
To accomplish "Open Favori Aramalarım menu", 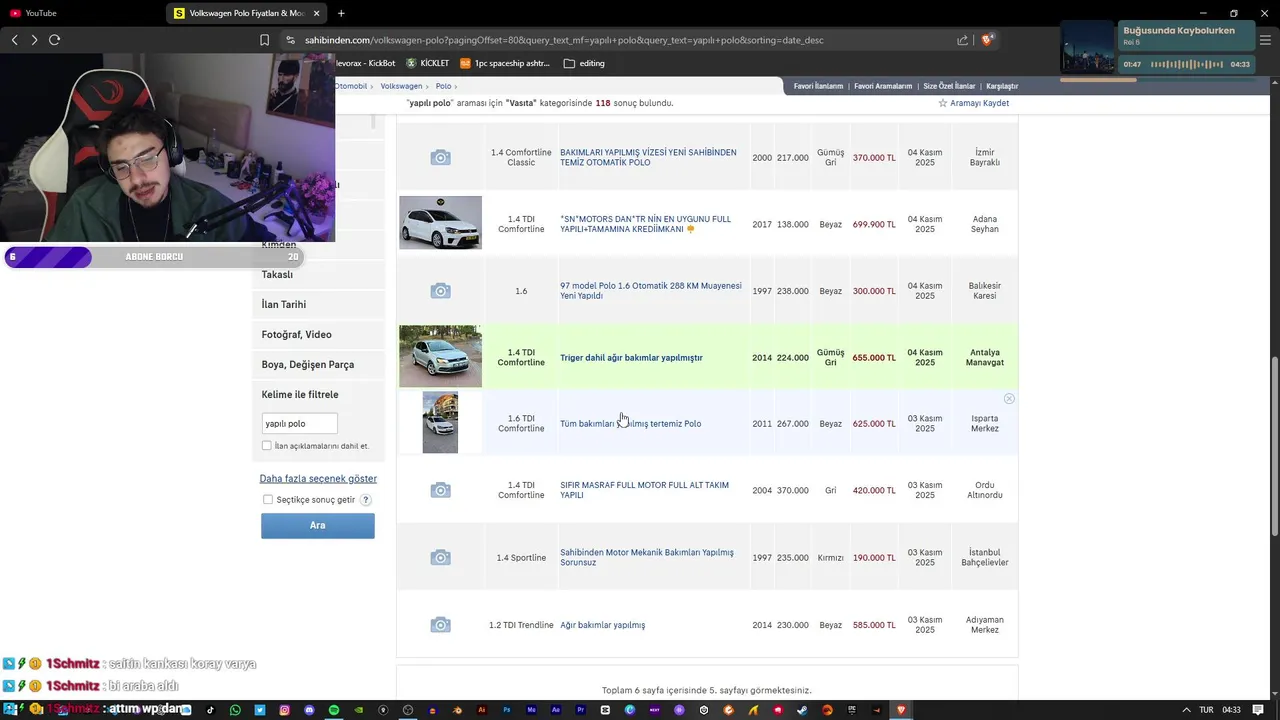I will click(882, 86).
